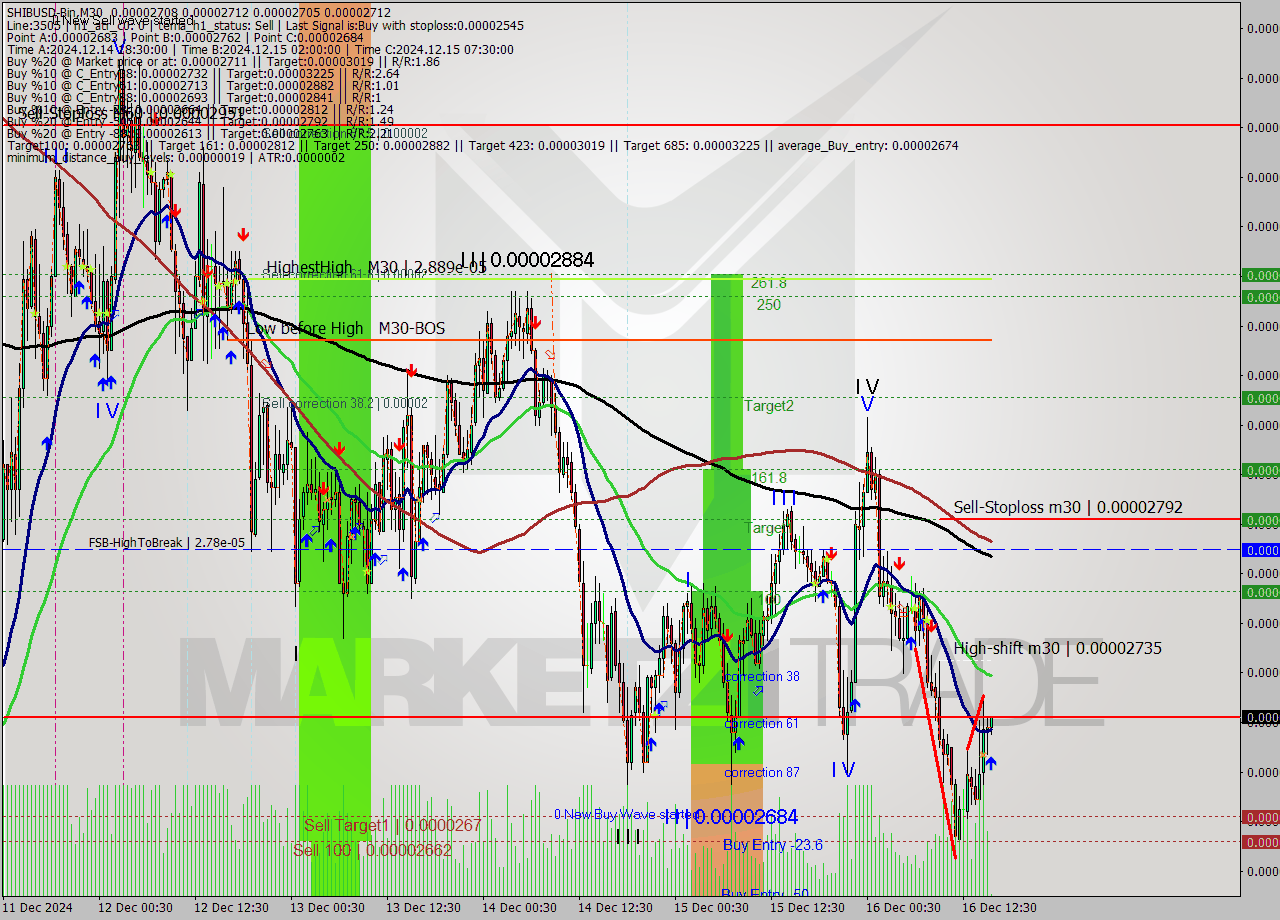Select the 'Time A:2024.12.14' info line
Screen dimensions: 1280x920
260,49
